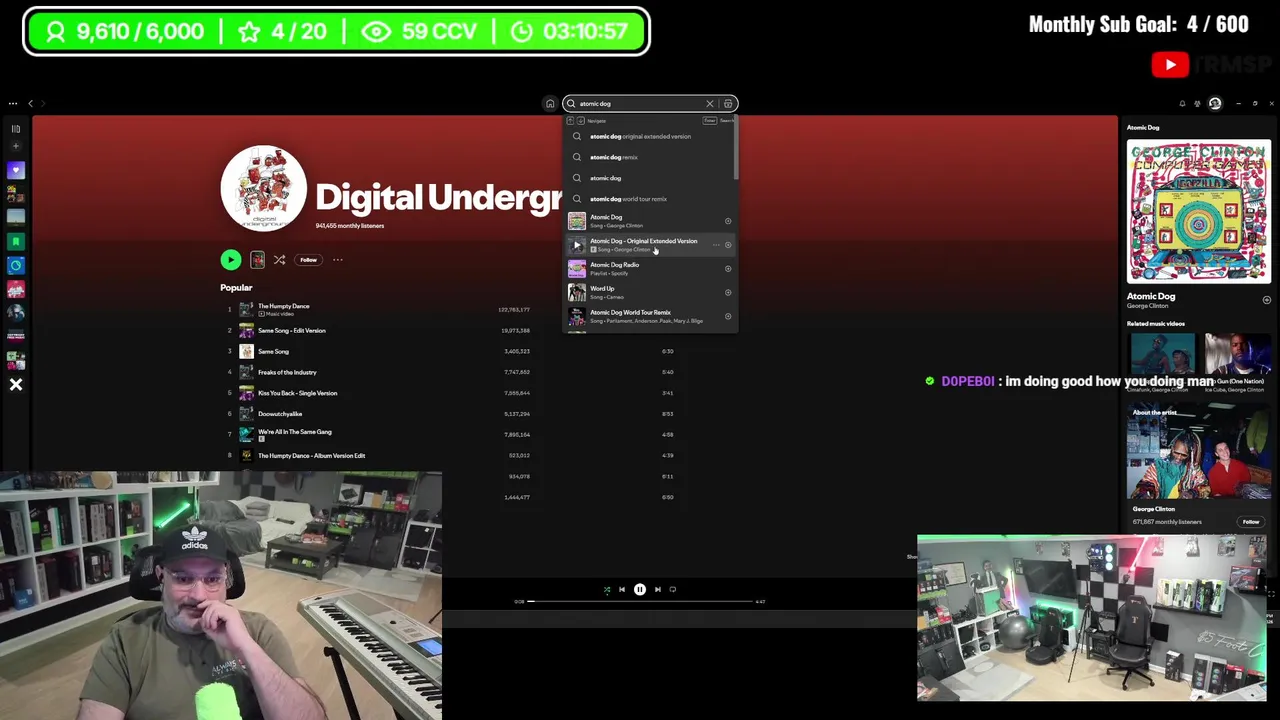This screenshot has height=720, width=1280.
Task: Open the Ice Cube related music video thumbnail
Action: coord(1237,354)
